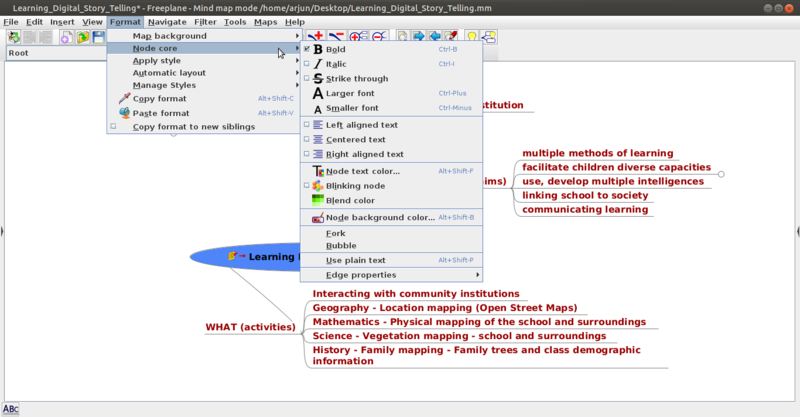Screen dimensions: 800x417
Task: Click the Blinking node icon
Action: tap(318, 186)
